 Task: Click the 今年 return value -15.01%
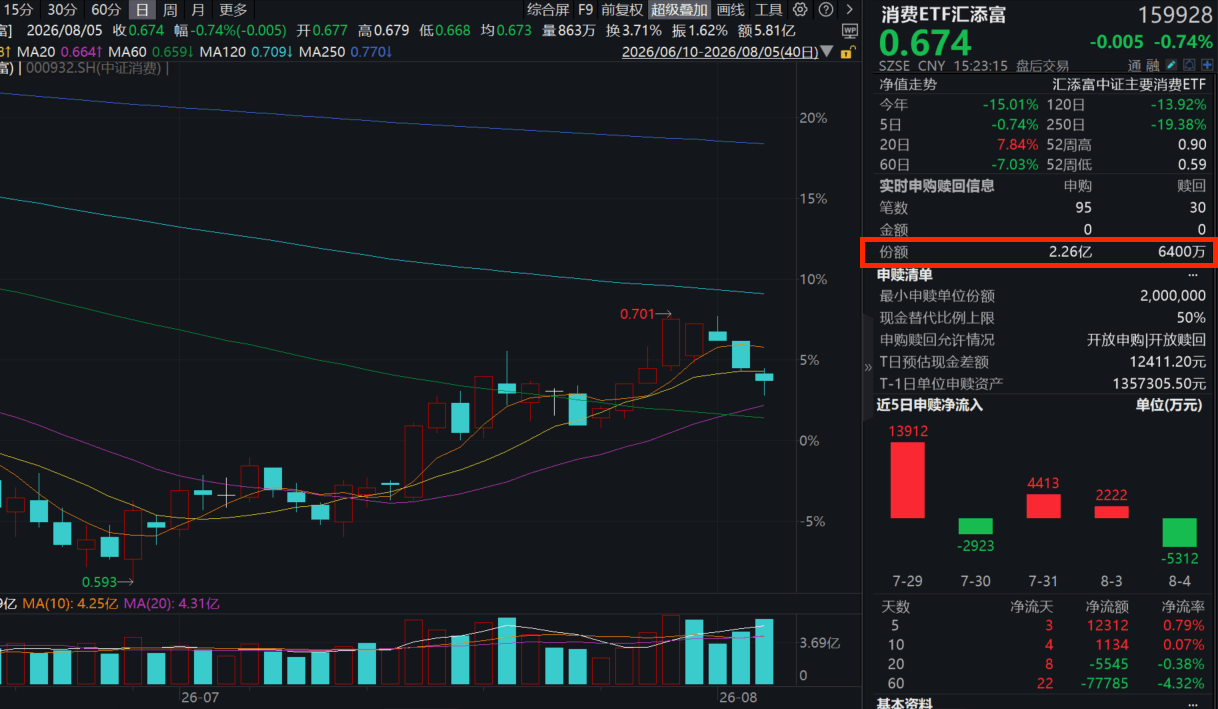coord(1010,104)
